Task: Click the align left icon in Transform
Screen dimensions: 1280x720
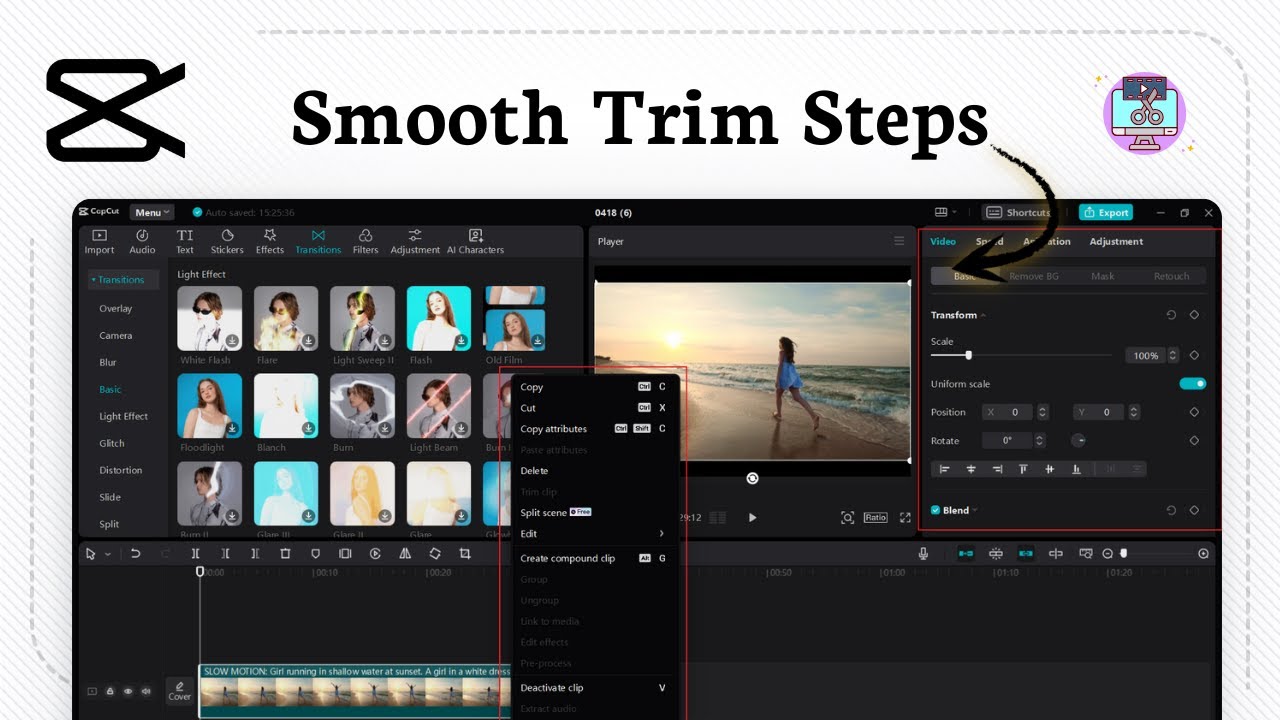Action: (944, 469)
